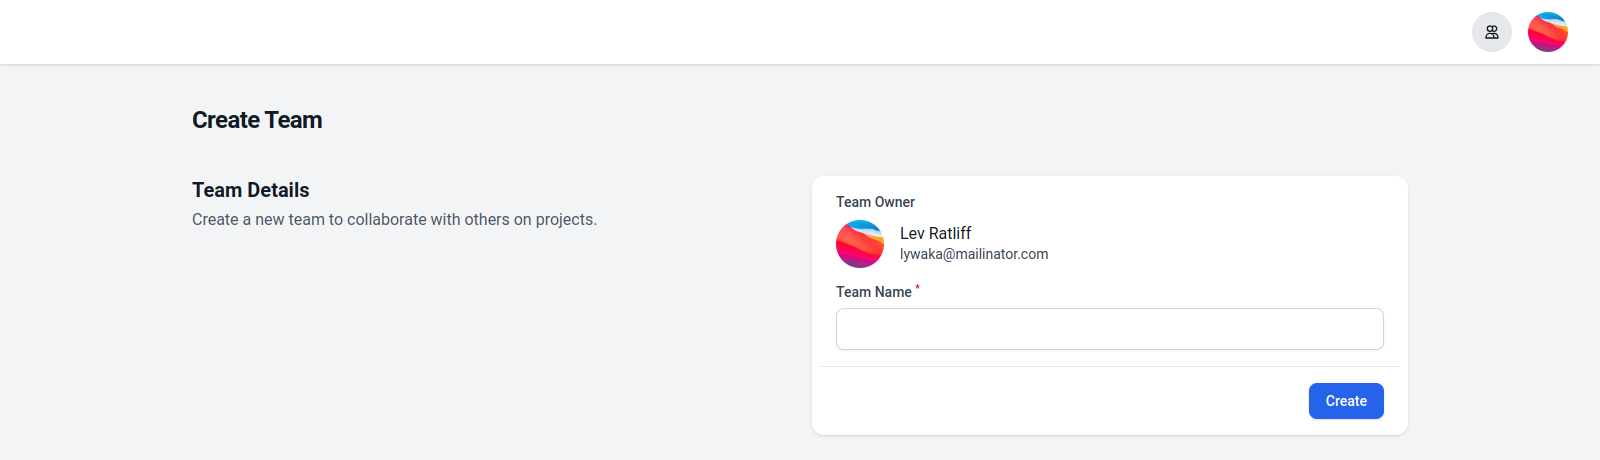Click Lev Ratliff's owner avatar picture
Image resolution: width=1600 pixels, height=460 pixels.
(860, 244)
